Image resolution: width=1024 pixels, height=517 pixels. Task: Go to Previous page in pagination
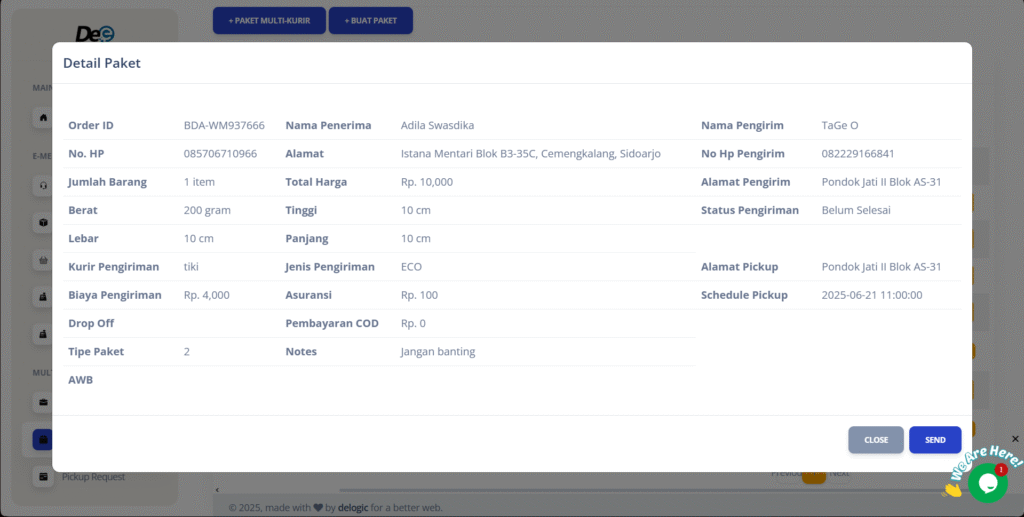[786, 473]
